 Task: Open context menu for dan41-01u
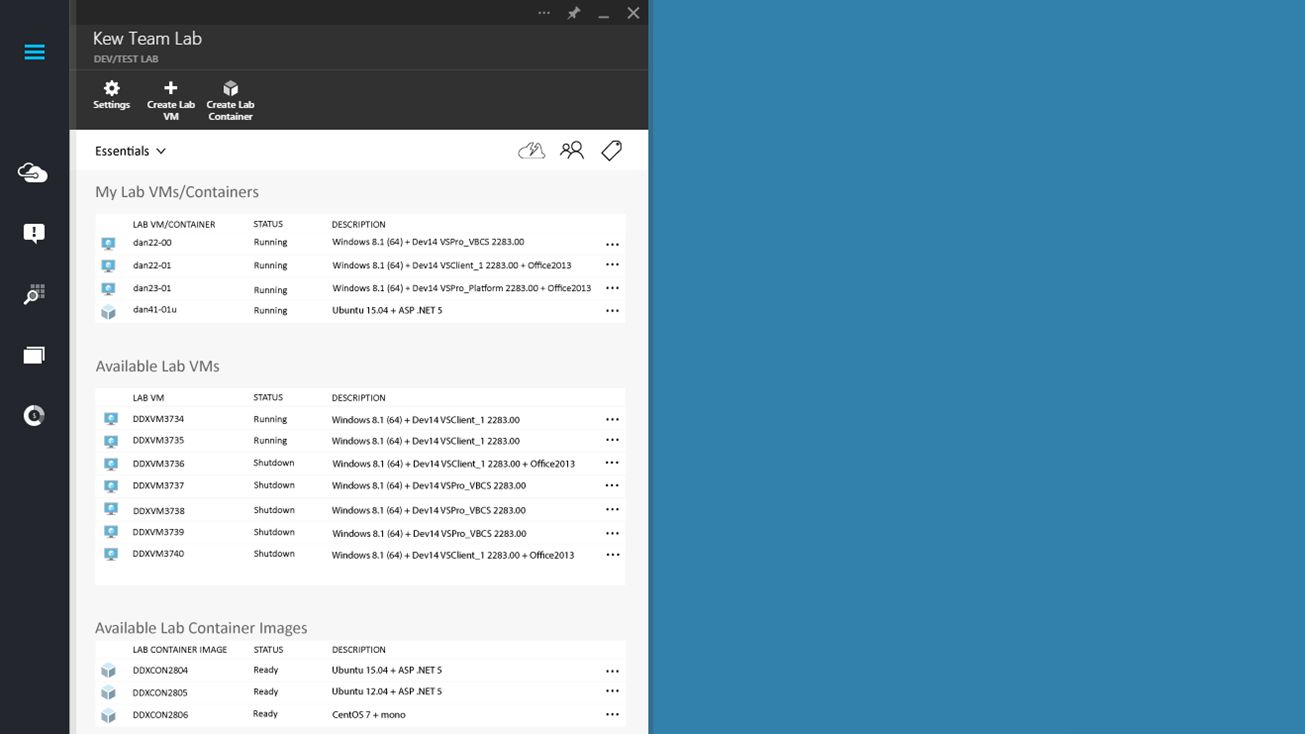[612, 311]
